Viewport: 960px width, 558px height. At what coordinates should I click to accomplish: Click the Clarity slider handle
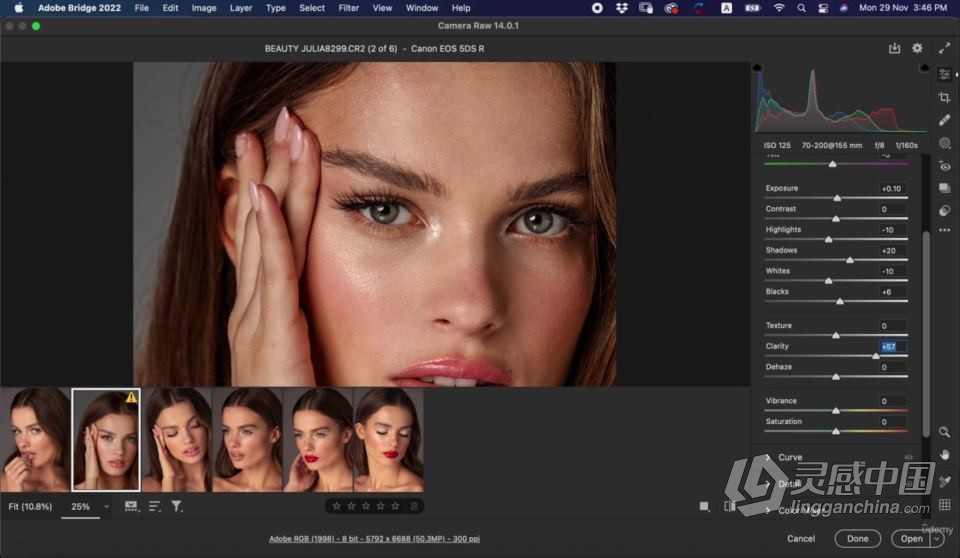coord(876,355)
